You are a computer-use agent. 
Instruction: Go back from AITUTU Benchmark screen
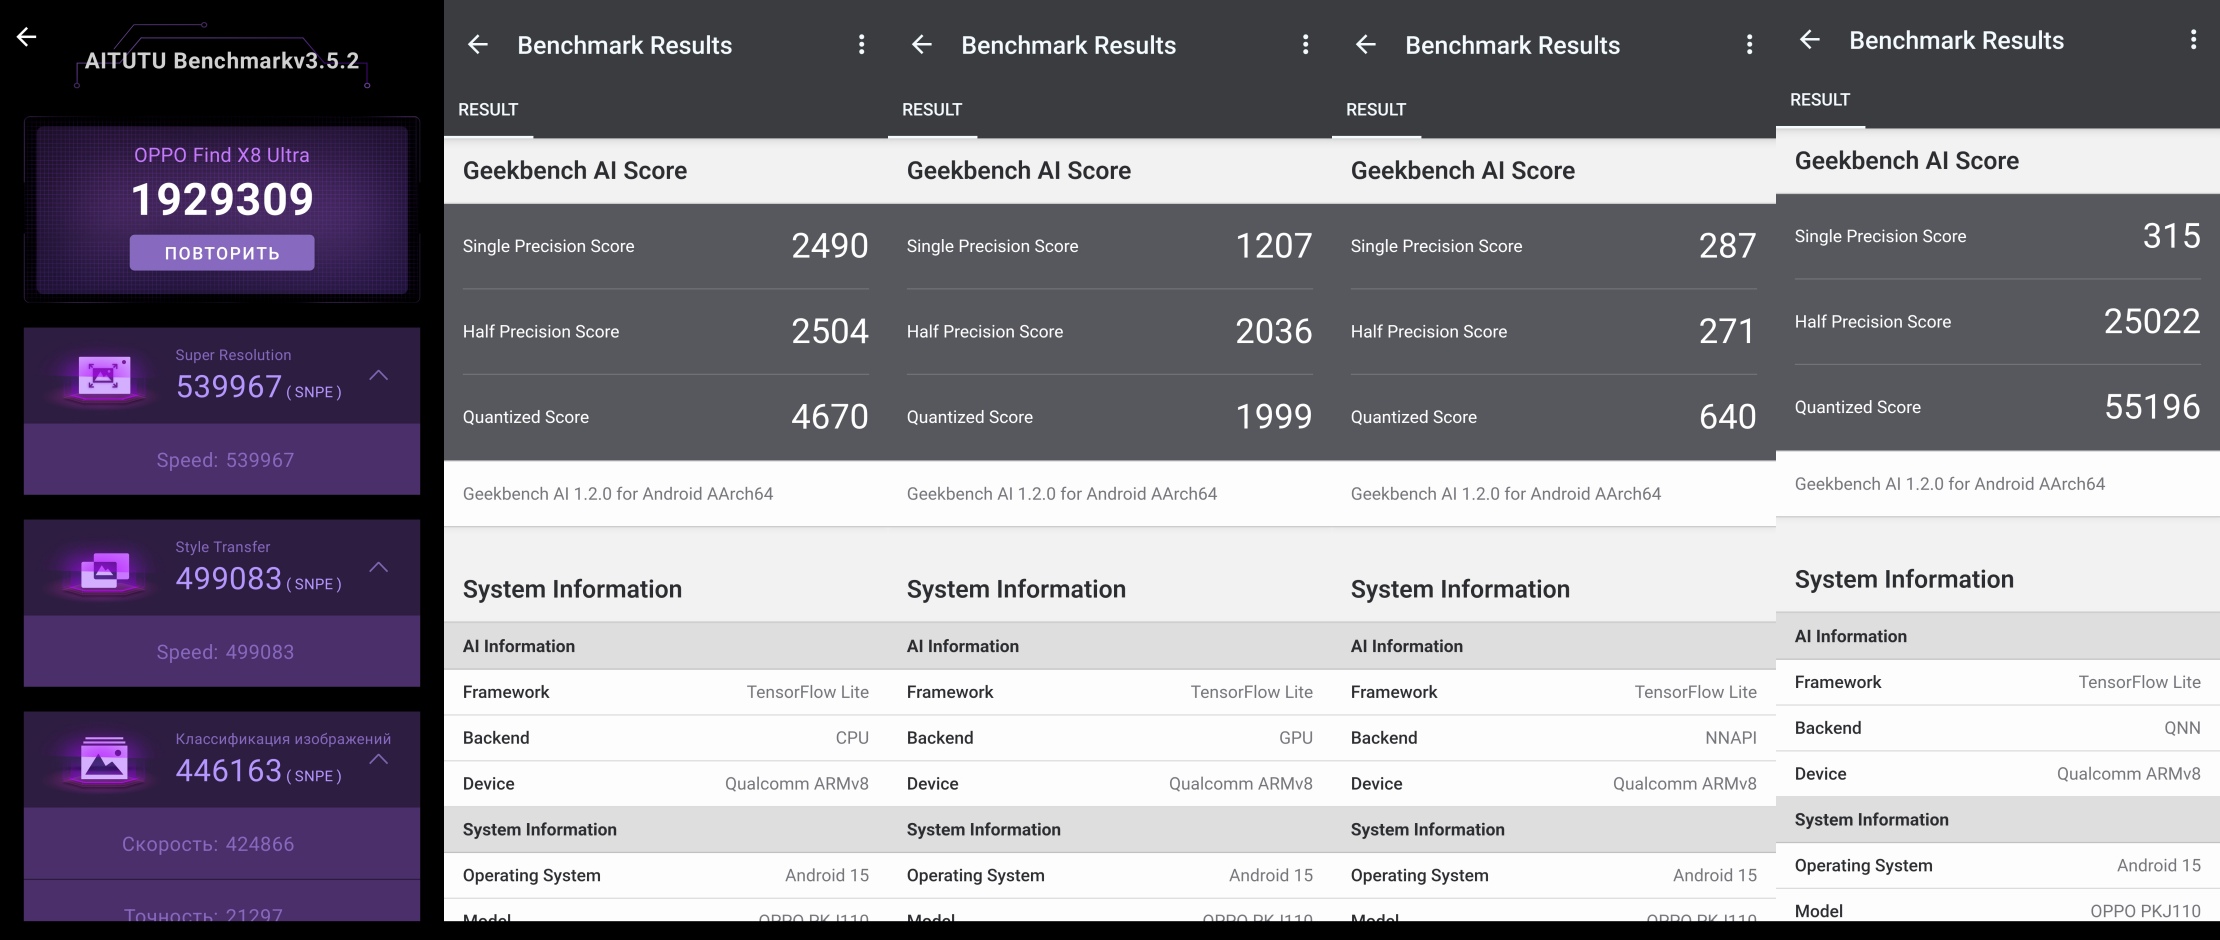pyautogui.click(x=27, y=37)
